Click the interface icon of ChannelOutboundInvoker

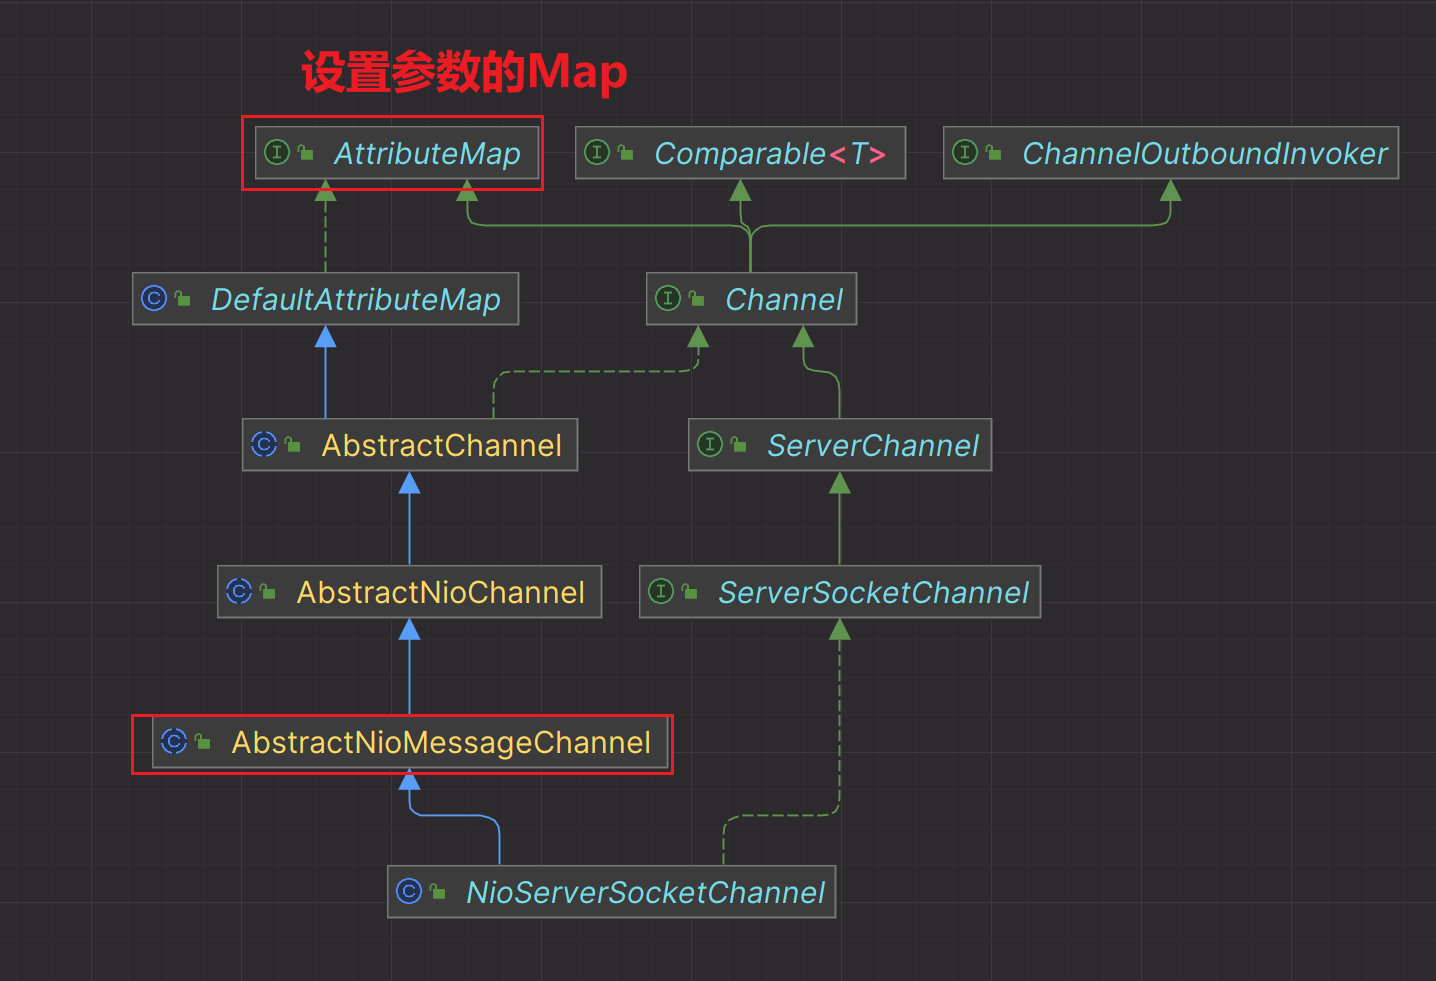[x=965, y=152]
